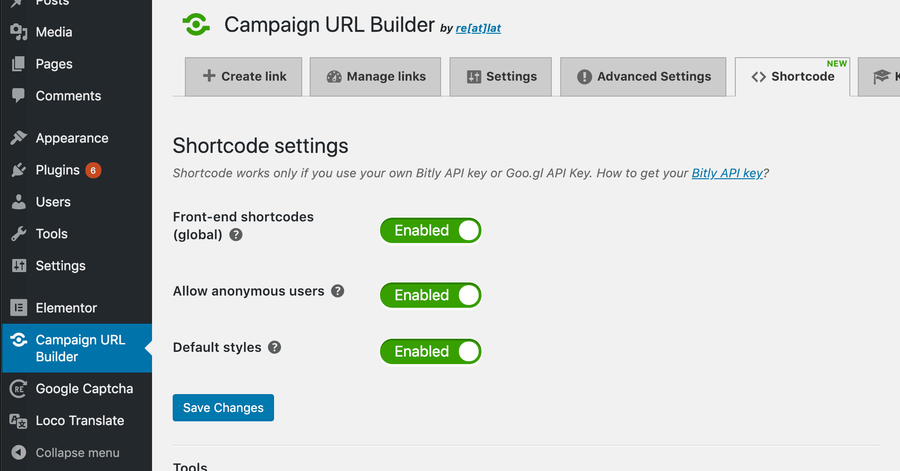Click the Campaign URL Builder page title
Viewport: 900px width, 471px height.
(329, 25)
